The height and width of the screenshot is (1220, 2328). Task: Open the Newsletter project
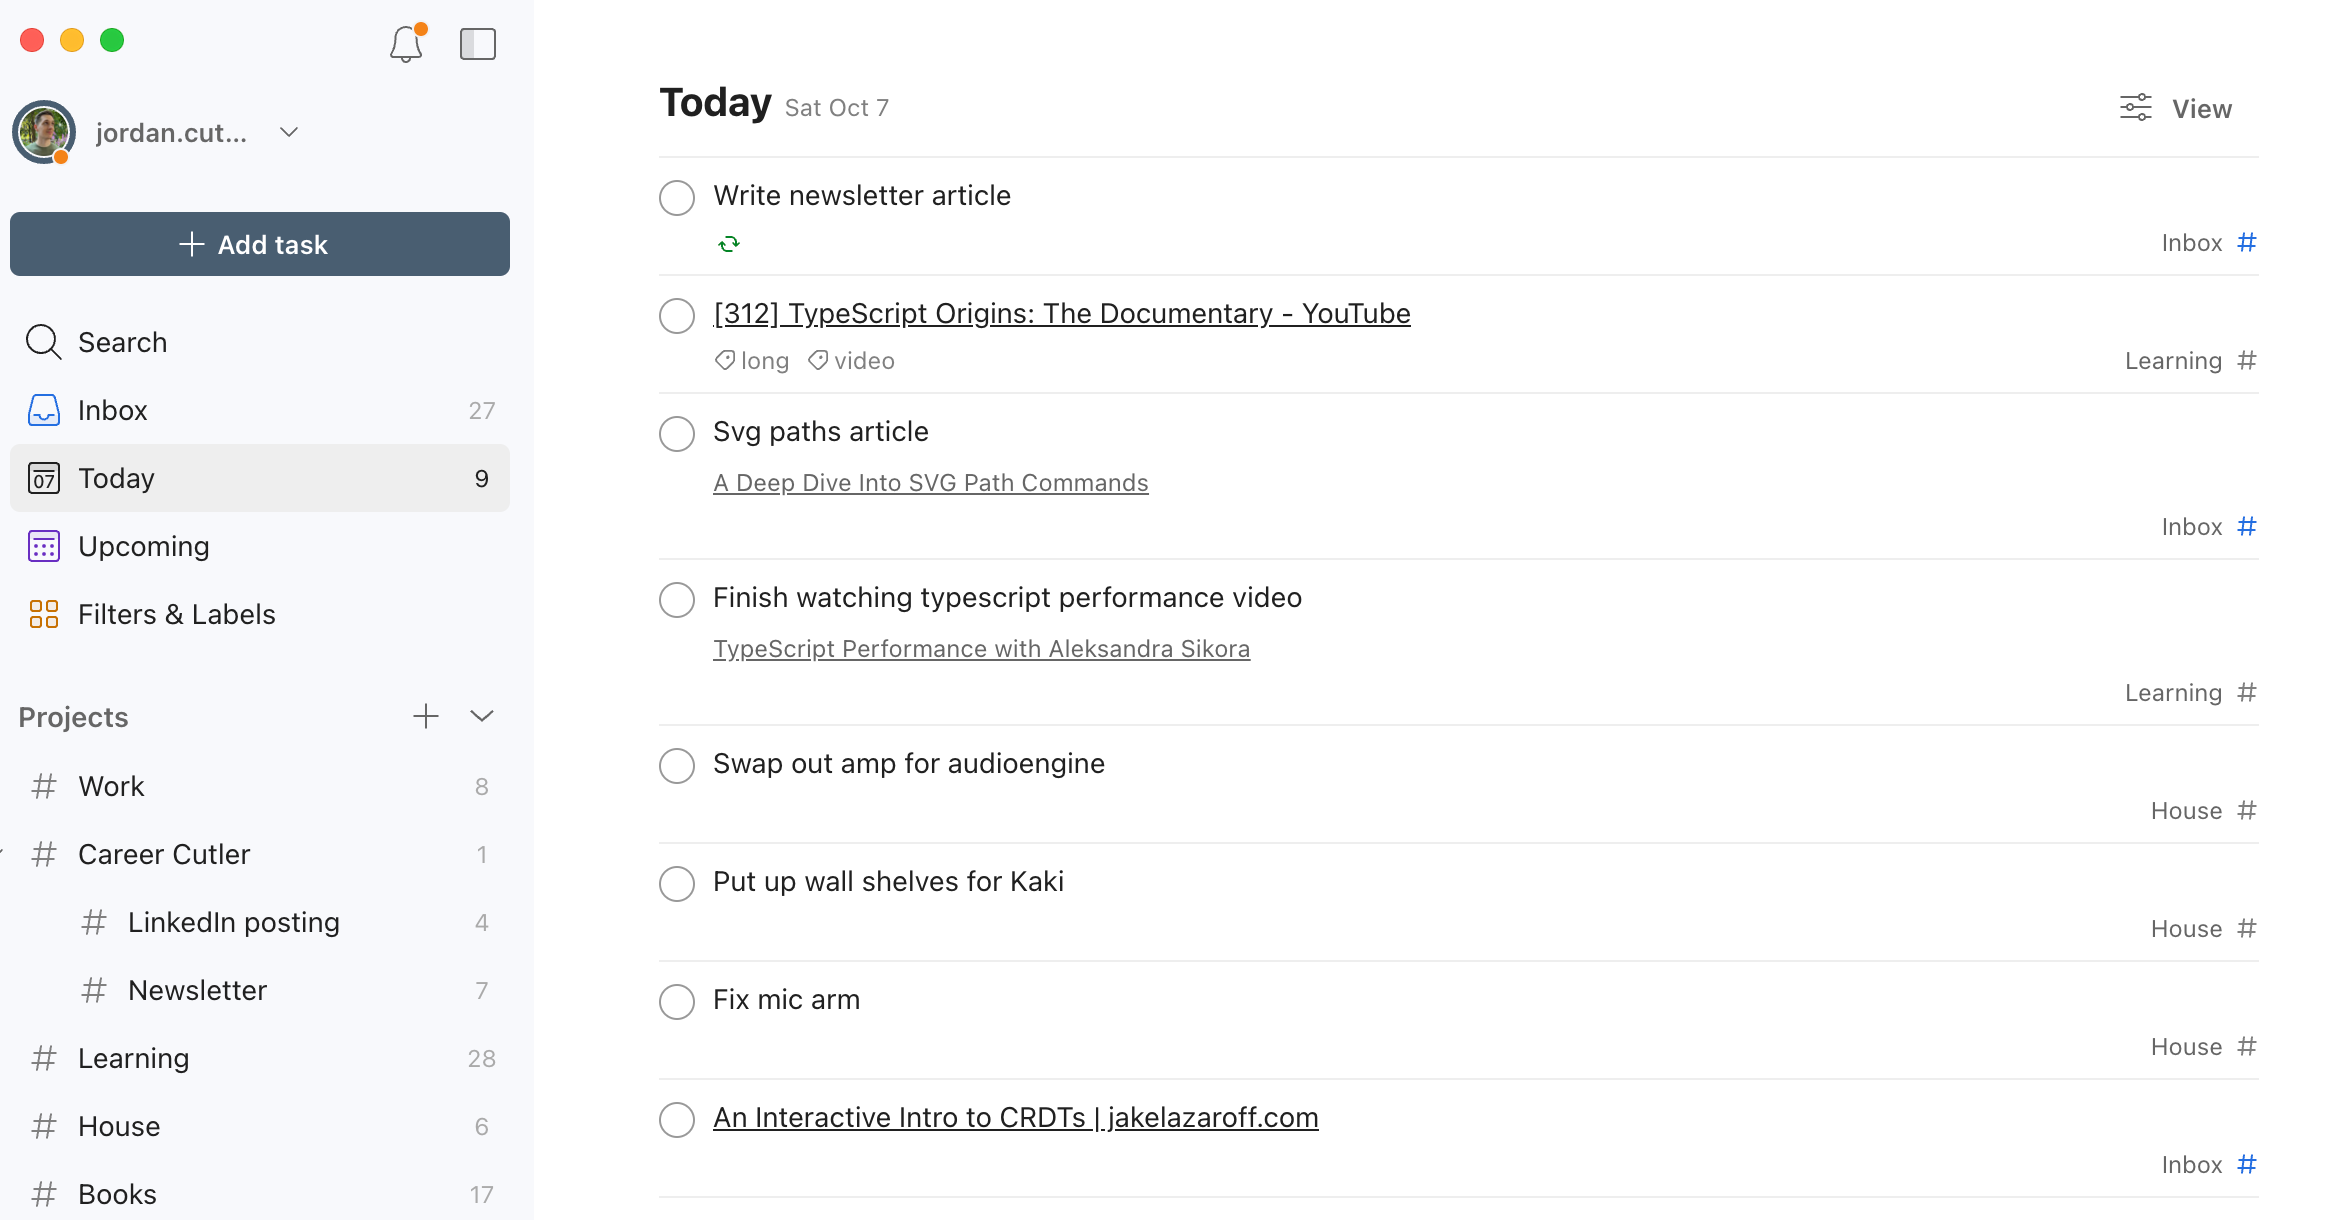pyautogui.click(x=197, y=990)
